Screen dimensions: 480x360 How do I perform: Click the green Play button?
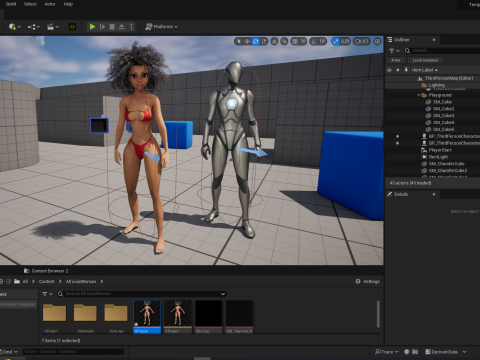pyautogui.click(x=92, y=27)
